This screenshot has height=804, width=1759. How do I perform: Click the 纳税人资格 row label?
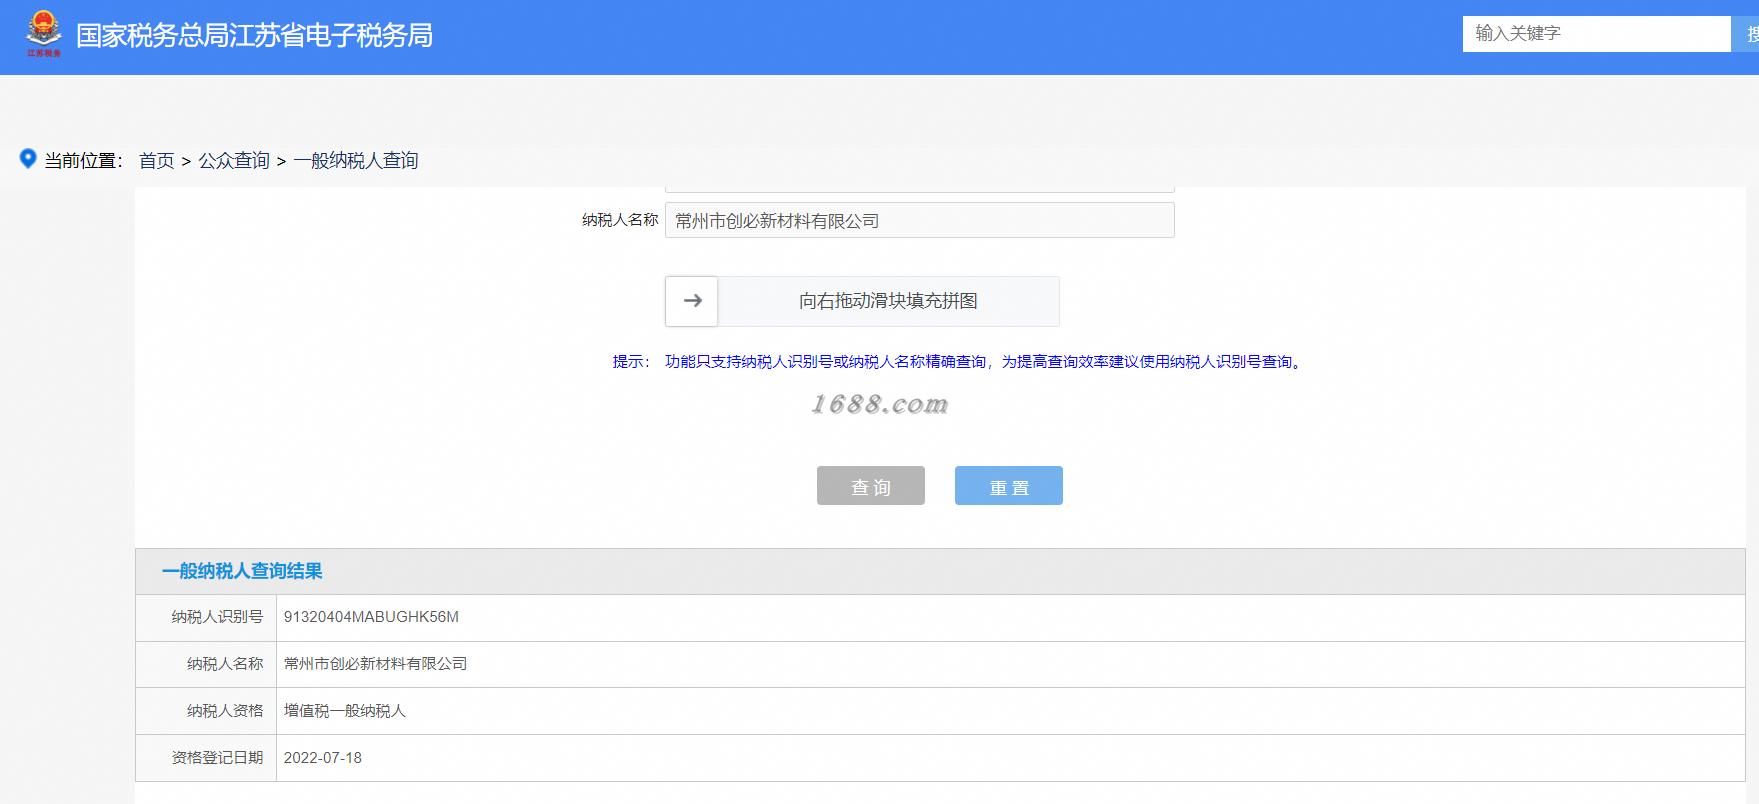225,711
